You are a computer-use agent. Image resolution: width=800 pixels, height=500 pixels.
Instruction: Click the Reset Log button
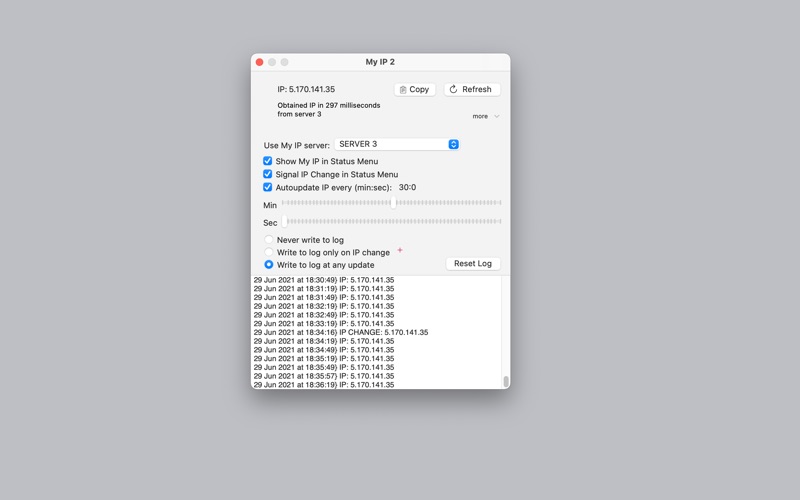point(472,263)
